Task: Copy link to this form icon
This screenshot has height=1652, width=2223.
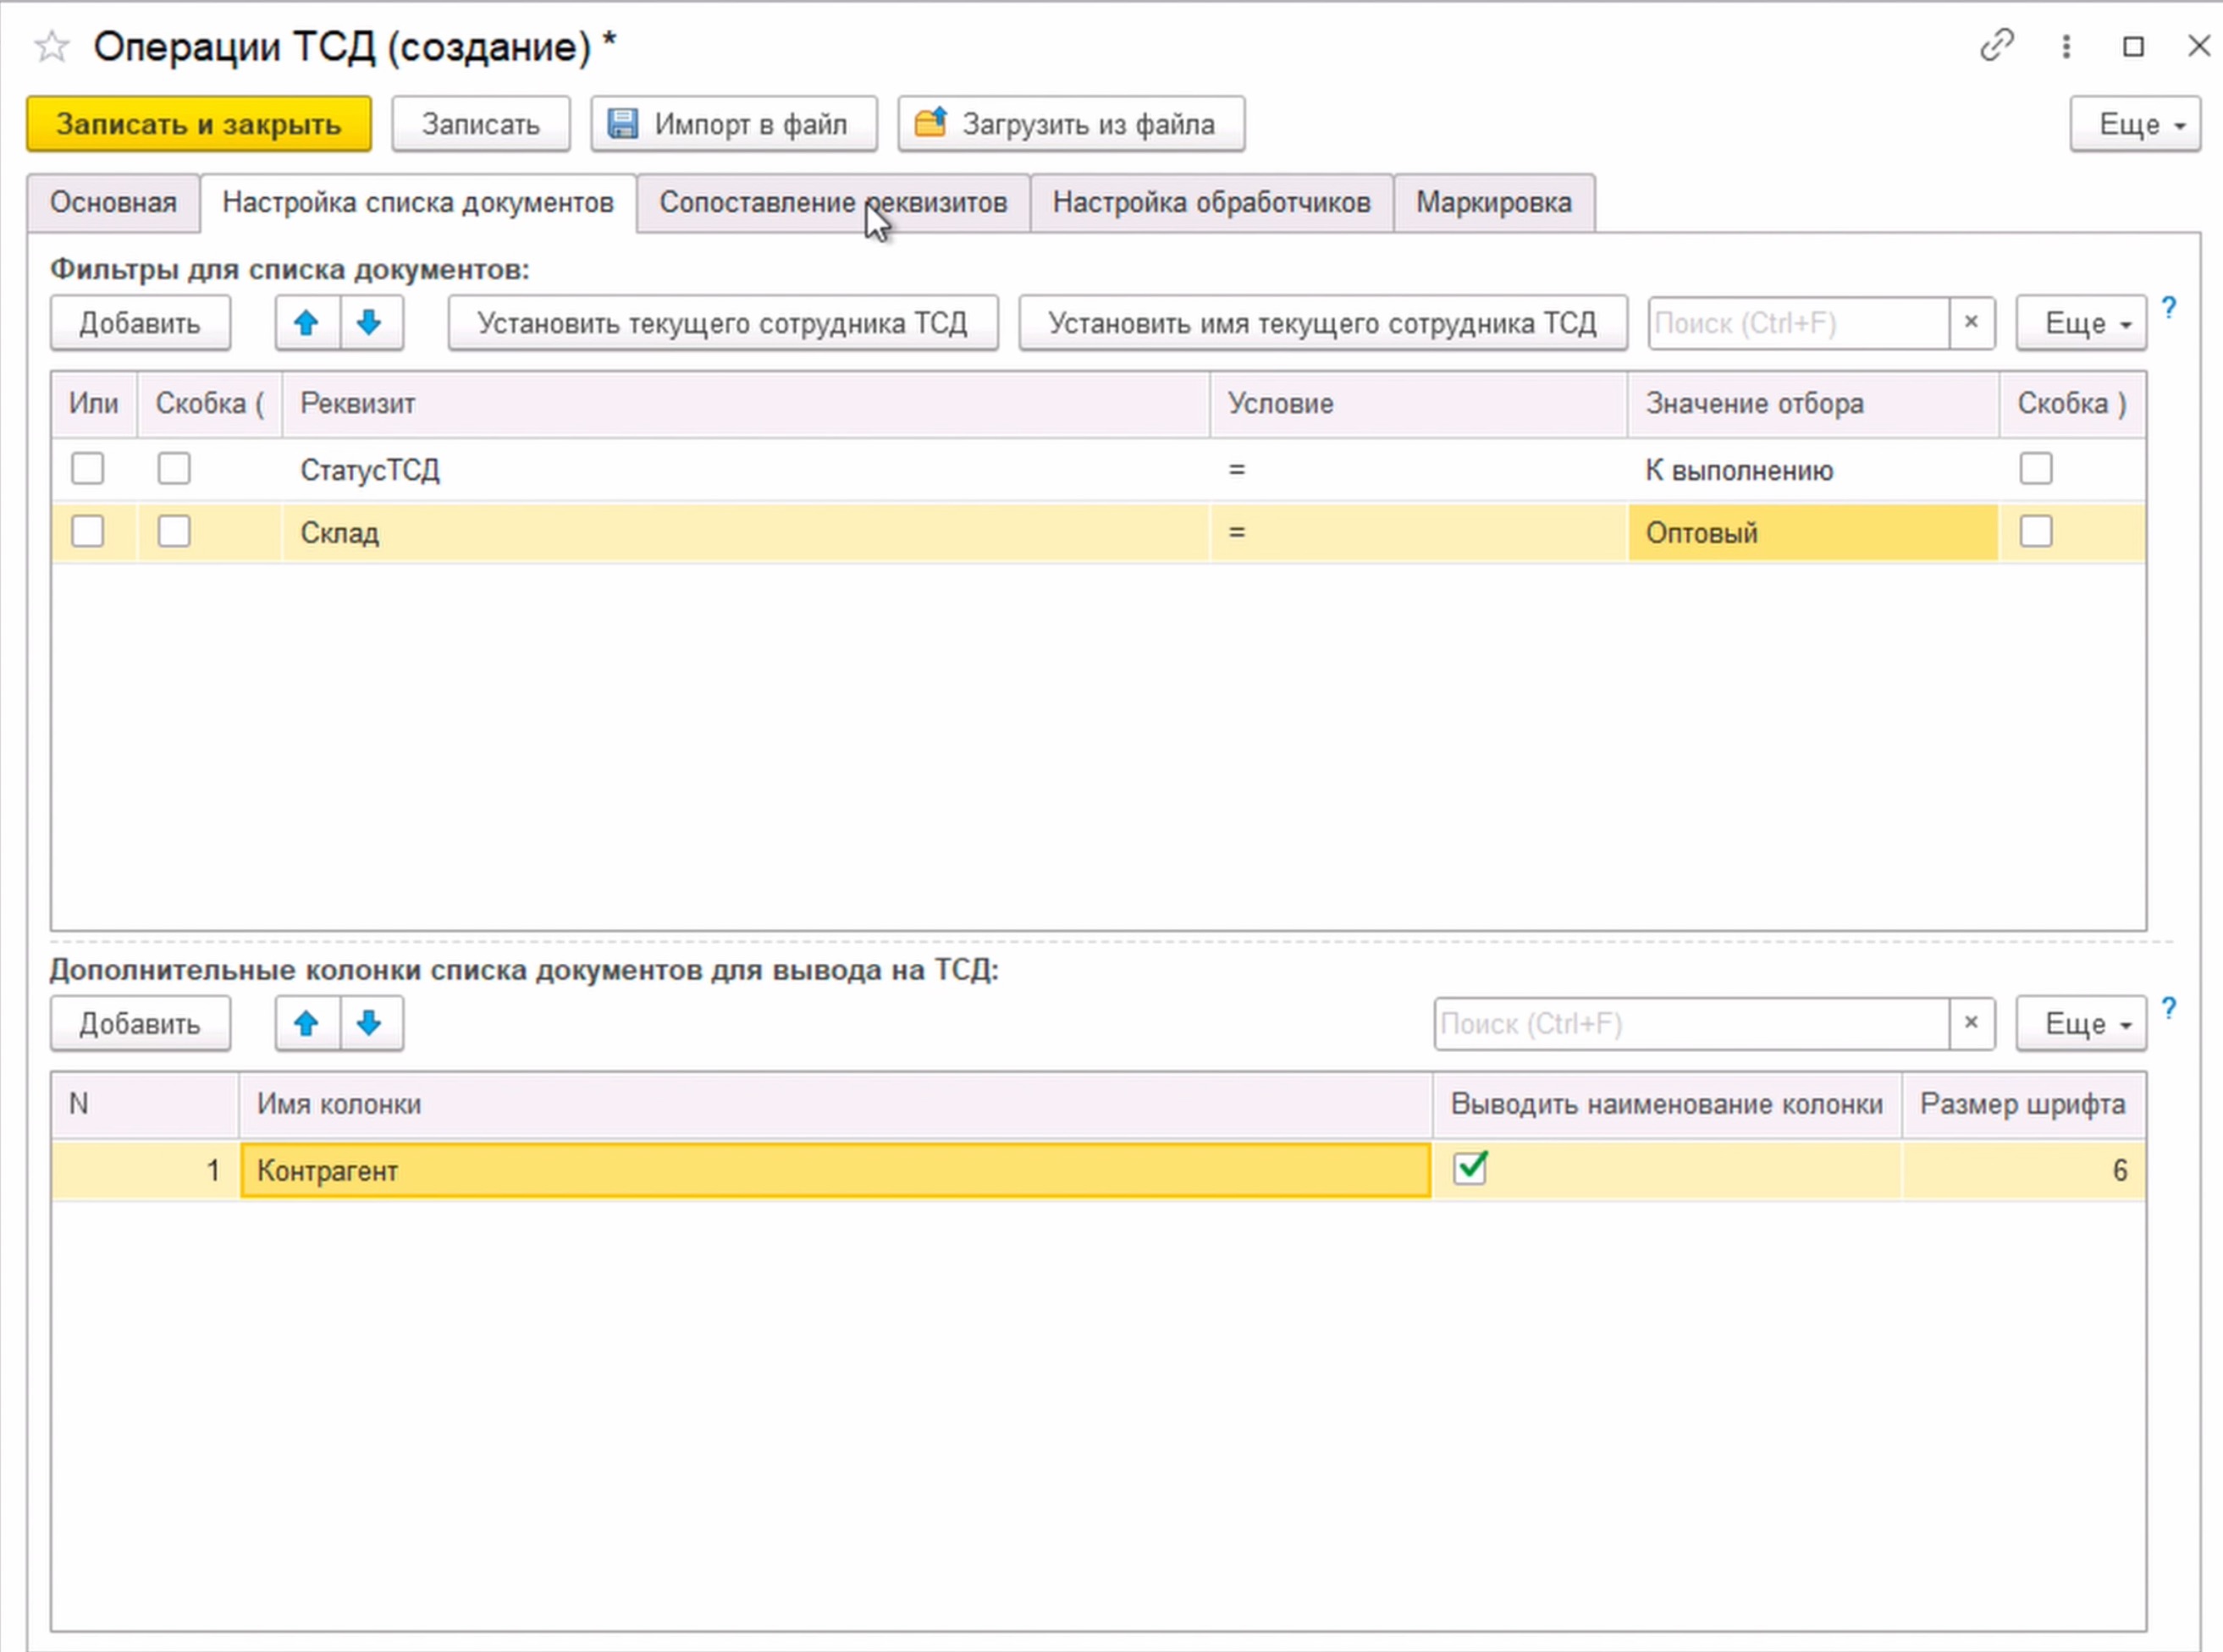Action: [x=1996, y=46]
